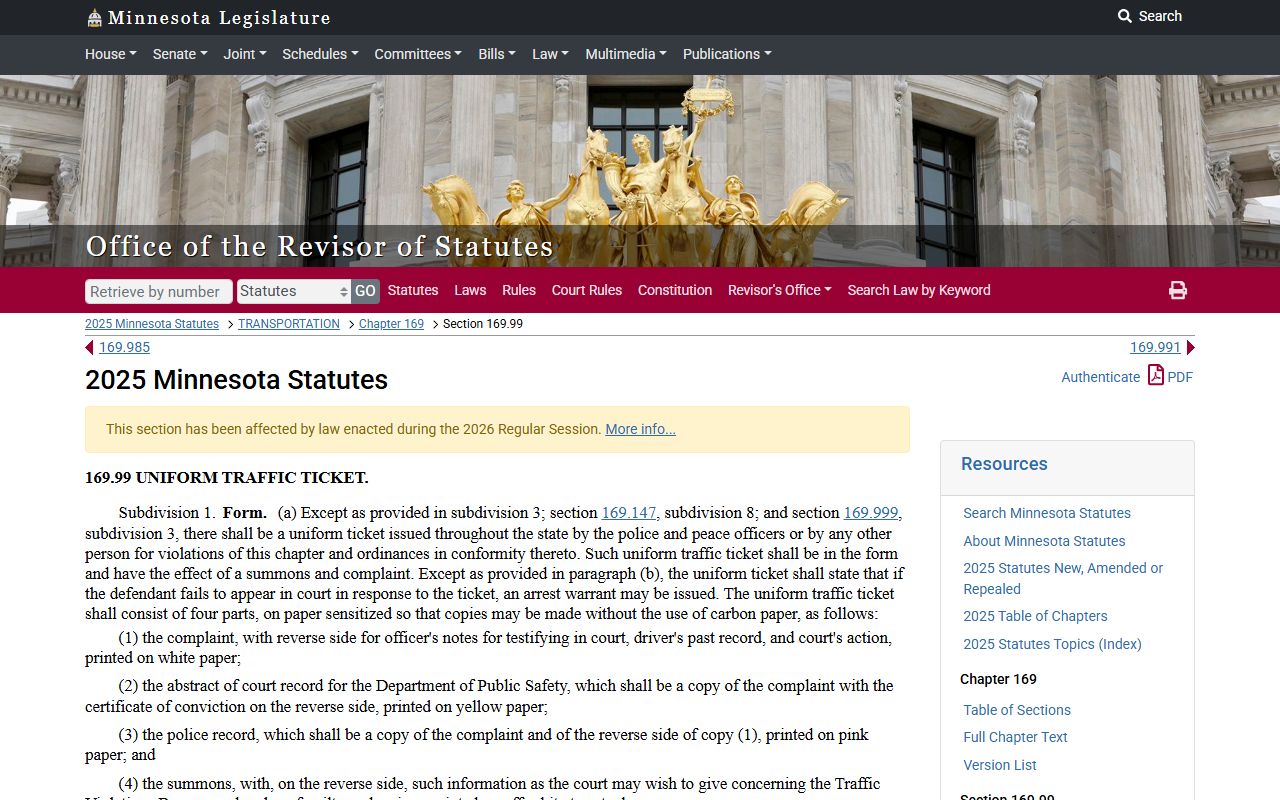Click the right arrow to next section
The width and height of the screenshot is (1280, 800).
click(x=1191, y=348)
